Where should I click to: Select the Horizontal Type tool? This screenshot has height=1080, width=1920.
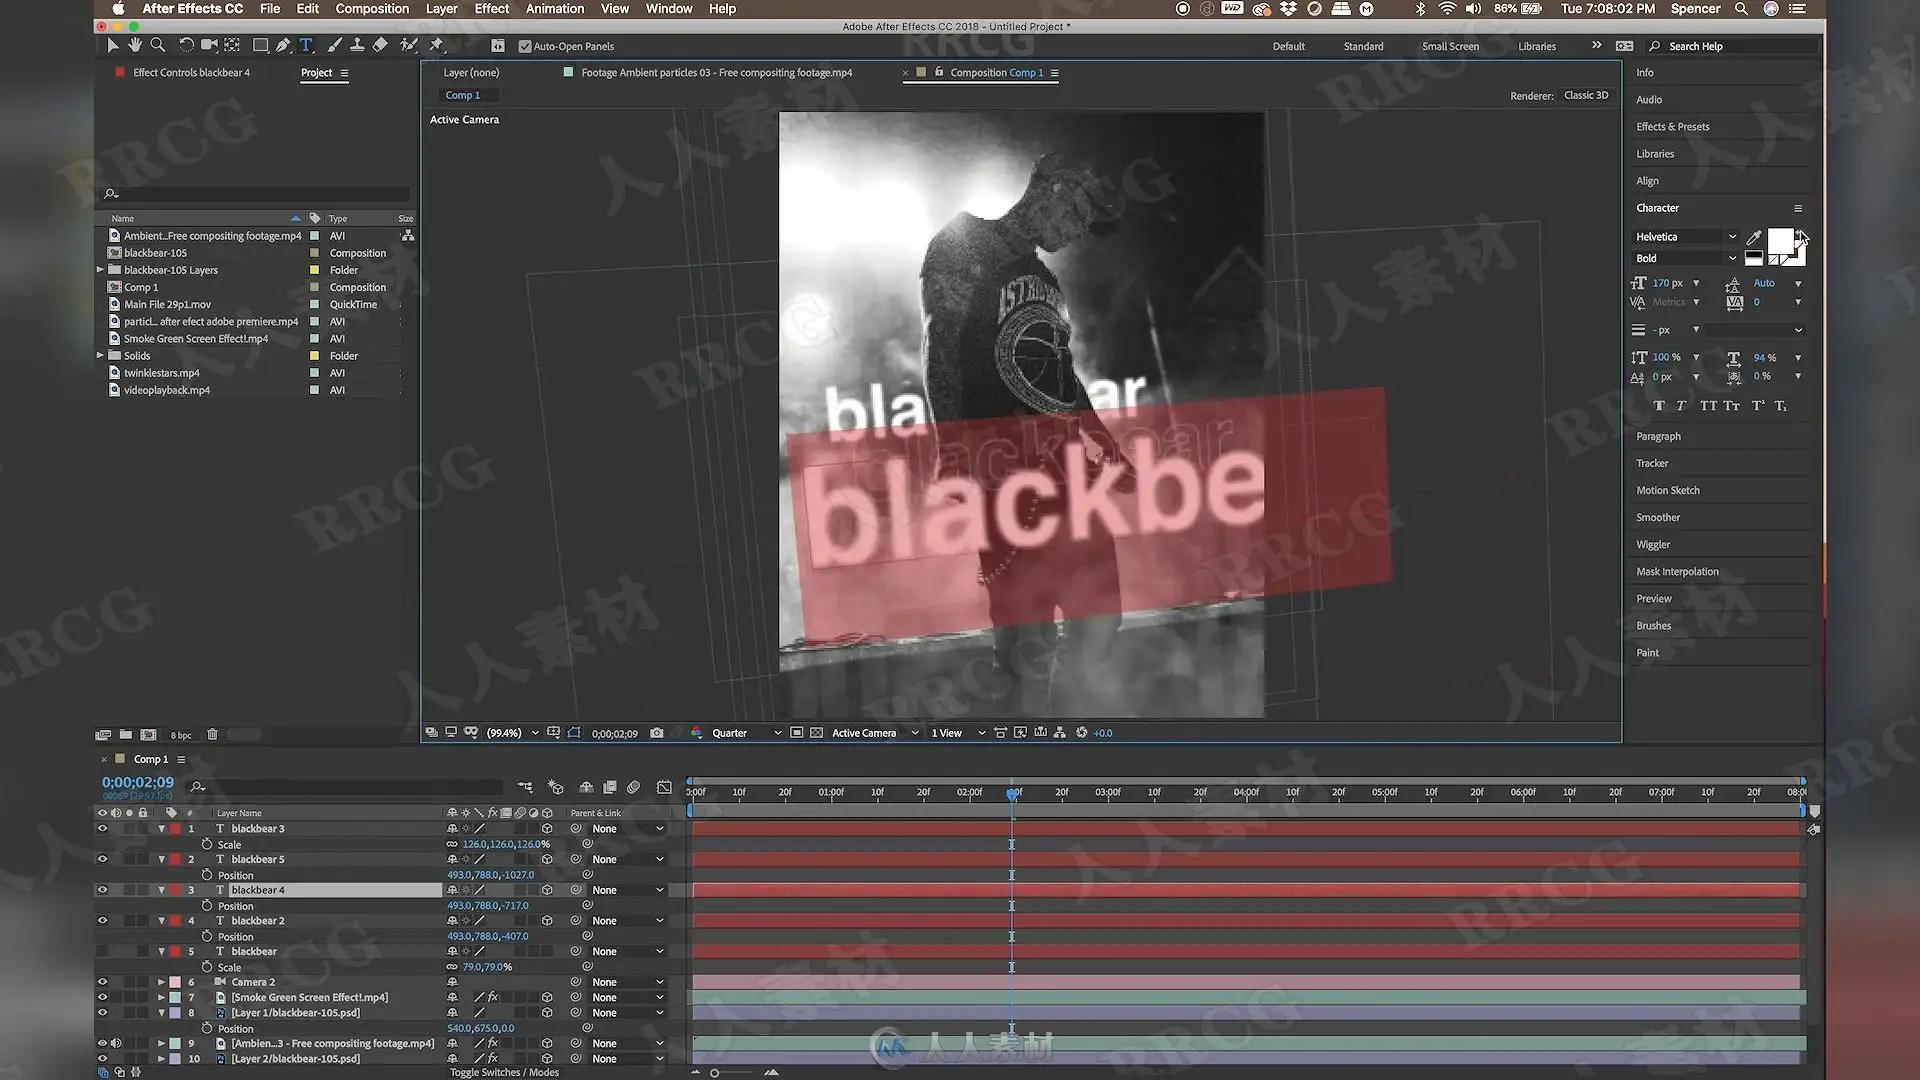(306, 45)
